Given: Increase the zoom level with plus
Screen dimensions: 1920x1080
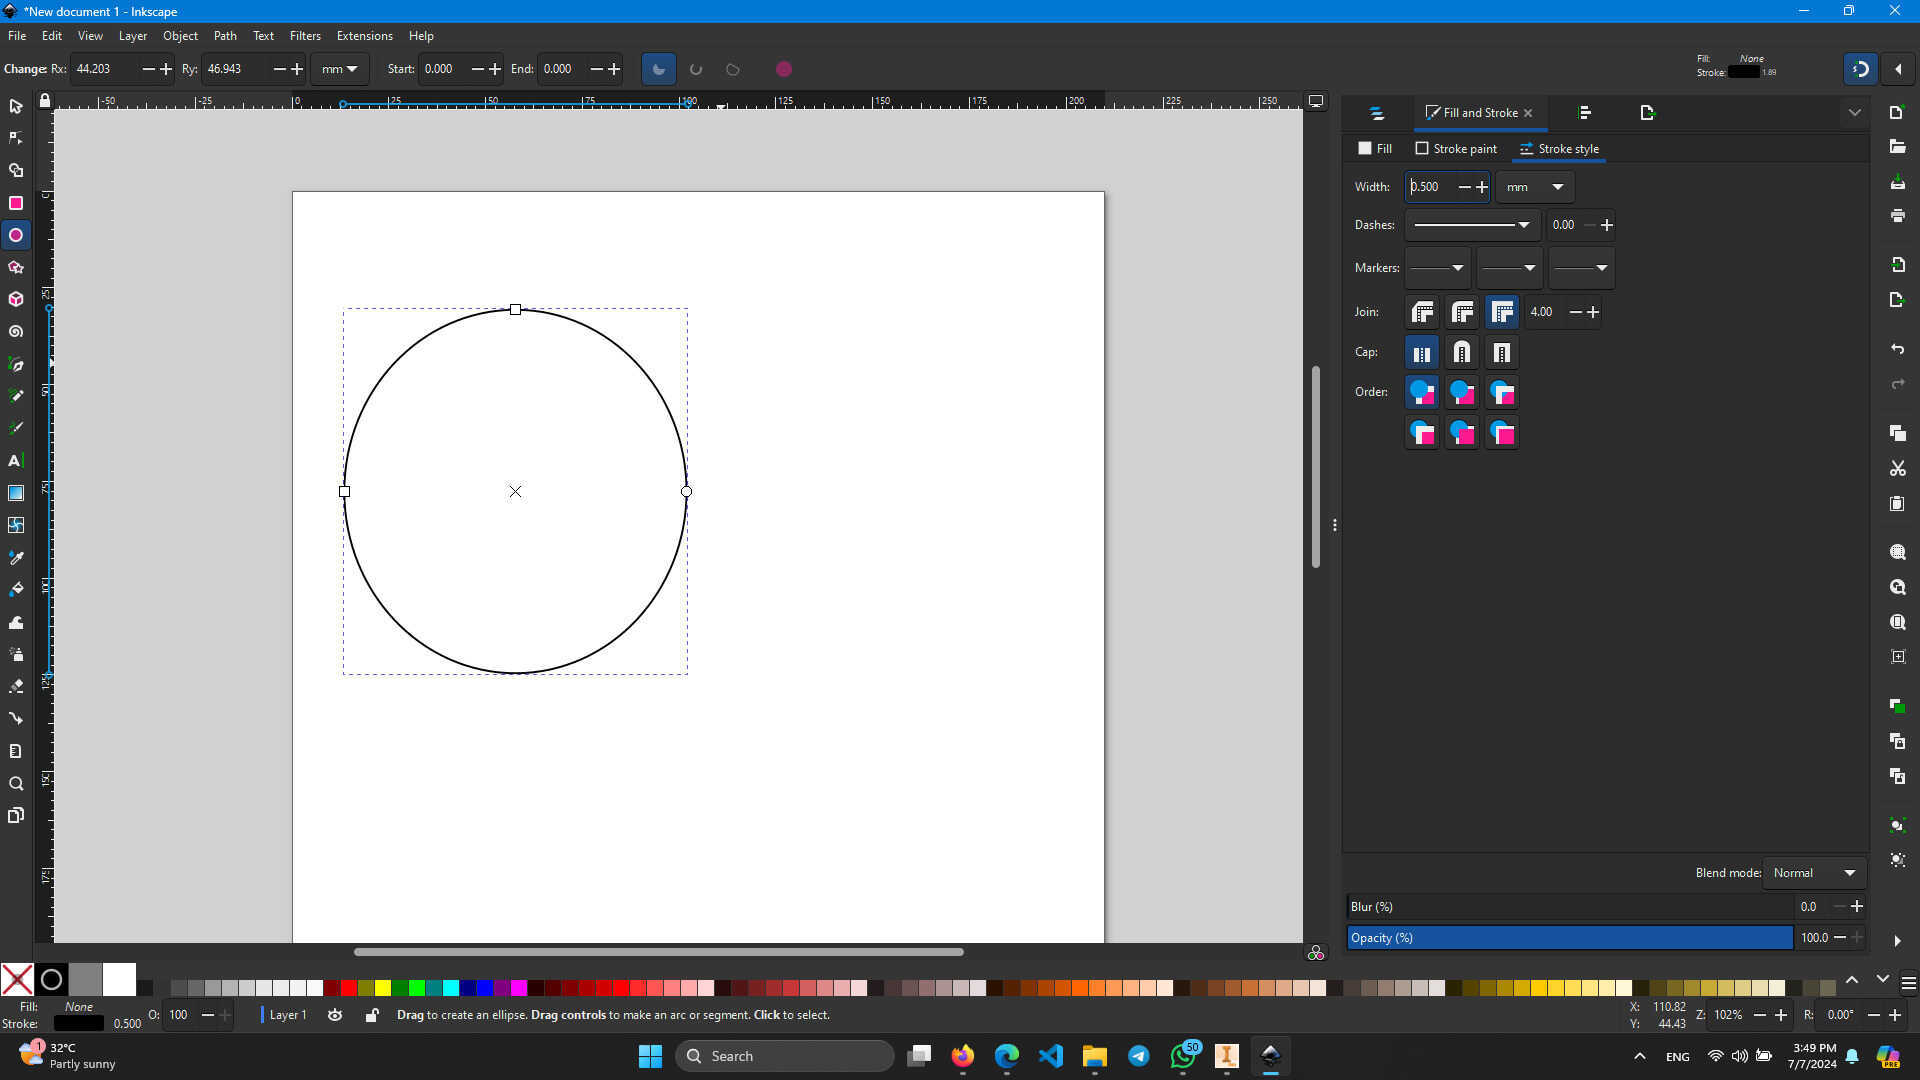Looking at the screenshot, I should point(1780,1015).
